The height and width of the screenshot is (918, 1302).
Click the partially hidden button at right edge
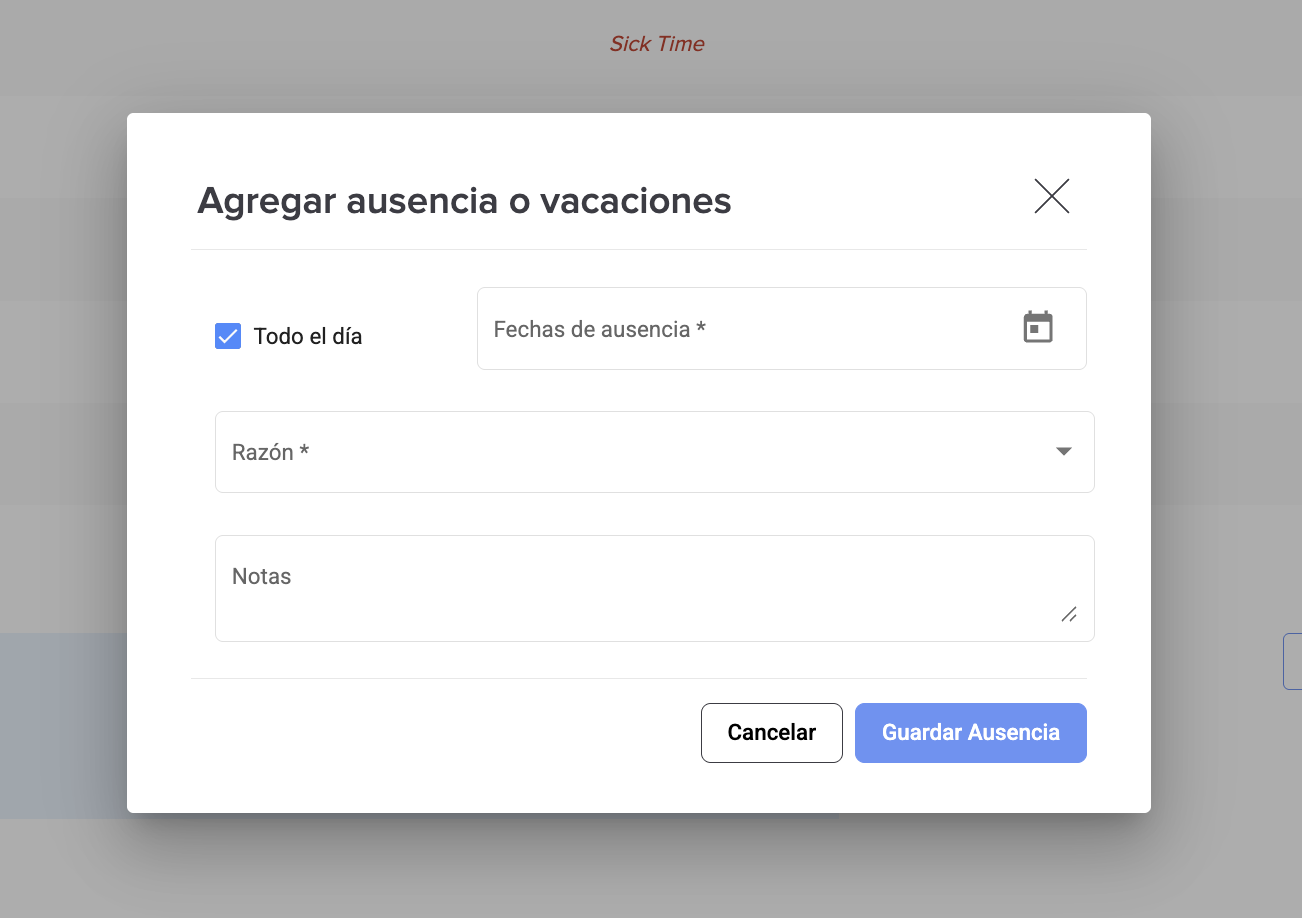(x=1293, y=661)
